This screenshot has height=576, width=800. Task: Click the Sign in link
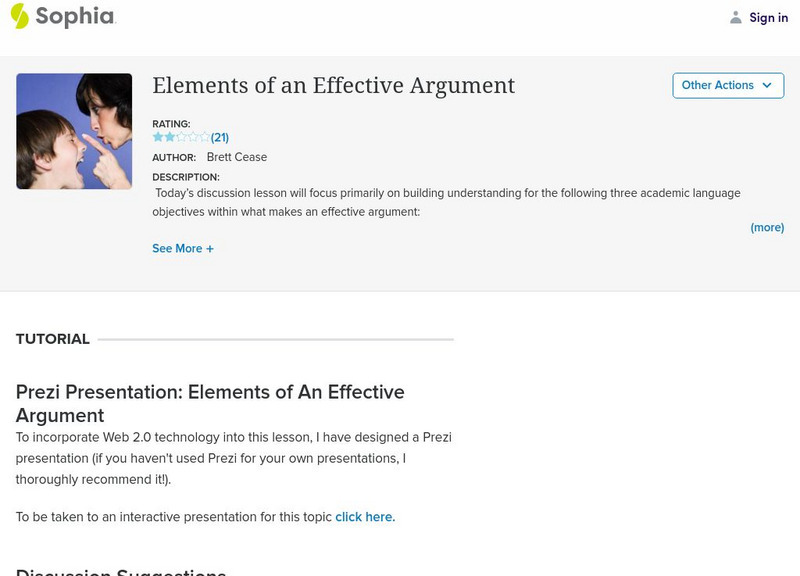(768, 17)
